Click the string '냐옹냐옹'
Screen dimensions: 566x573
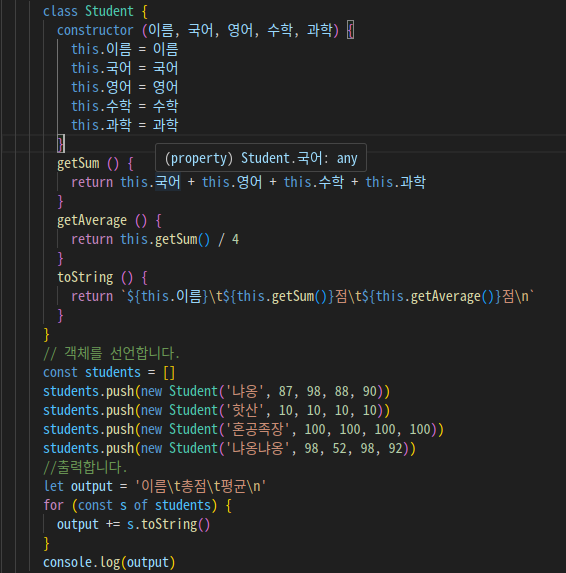[x=258, y=448]
